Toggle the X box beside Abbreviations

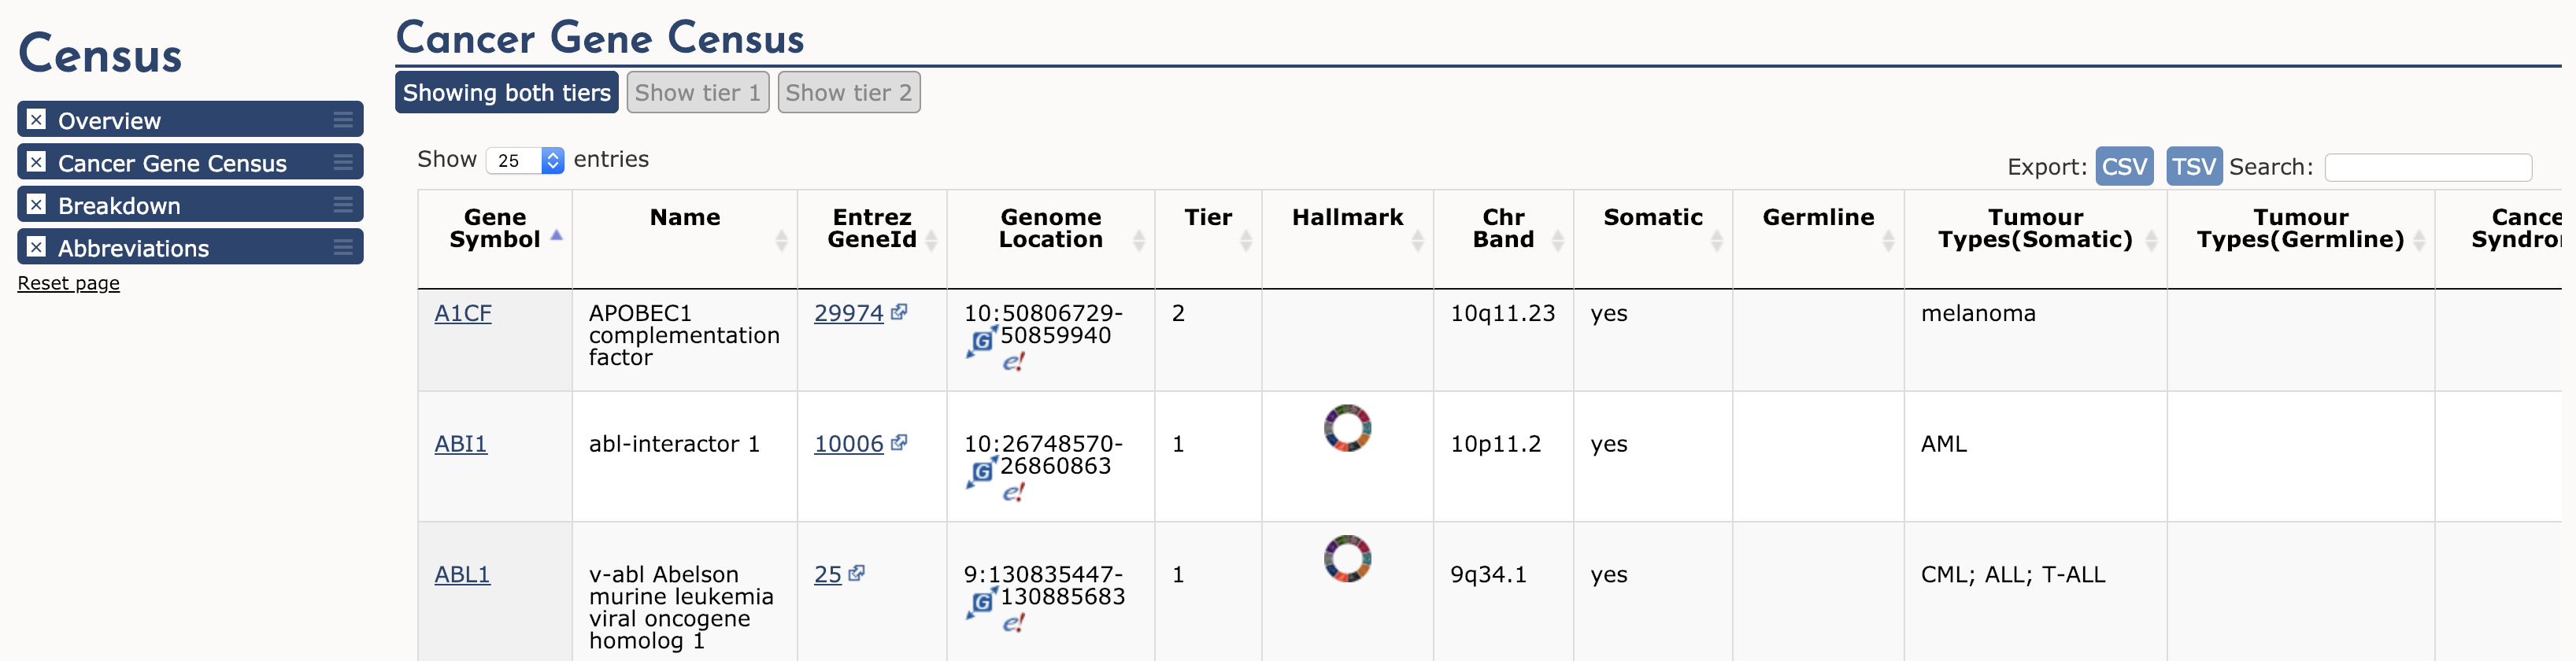point(36,247)
